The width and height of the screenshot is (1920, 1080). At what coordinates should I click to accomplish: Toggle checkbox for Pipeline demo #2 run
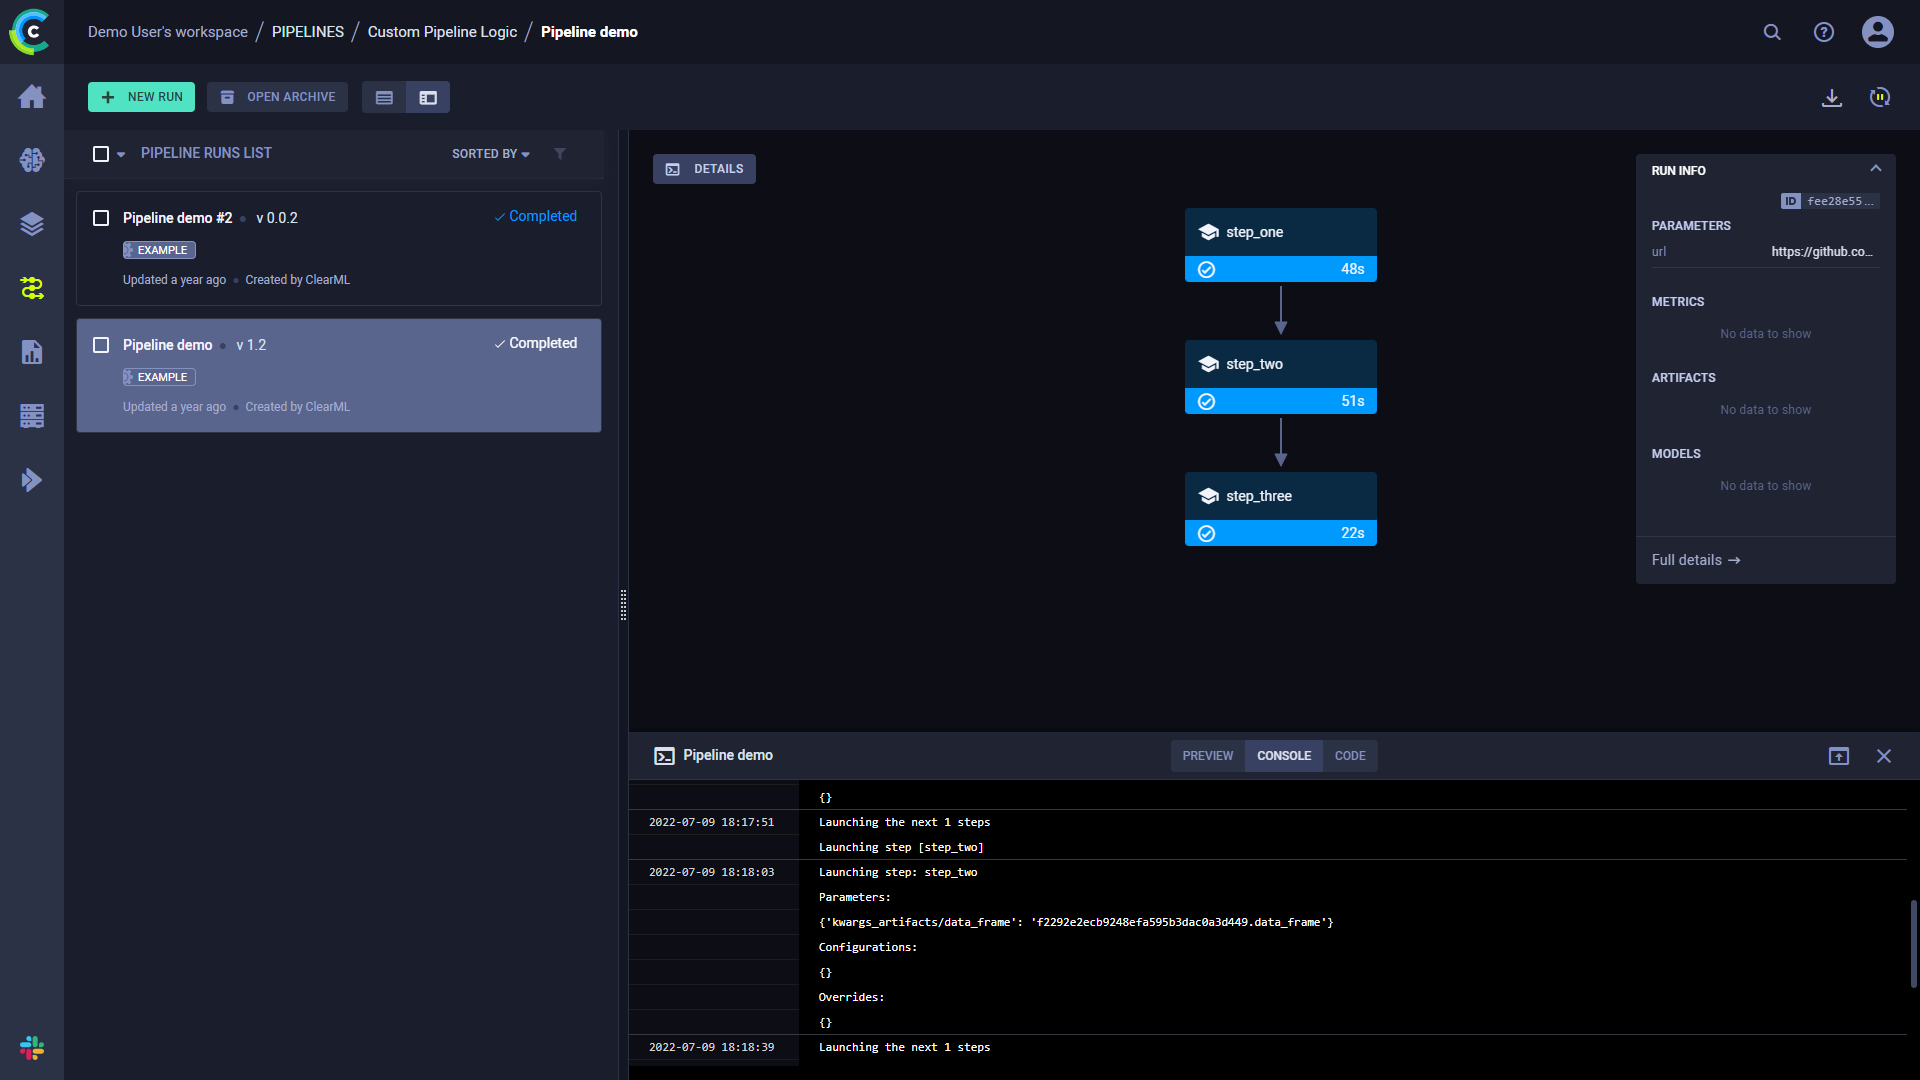[x=100, y=218]
